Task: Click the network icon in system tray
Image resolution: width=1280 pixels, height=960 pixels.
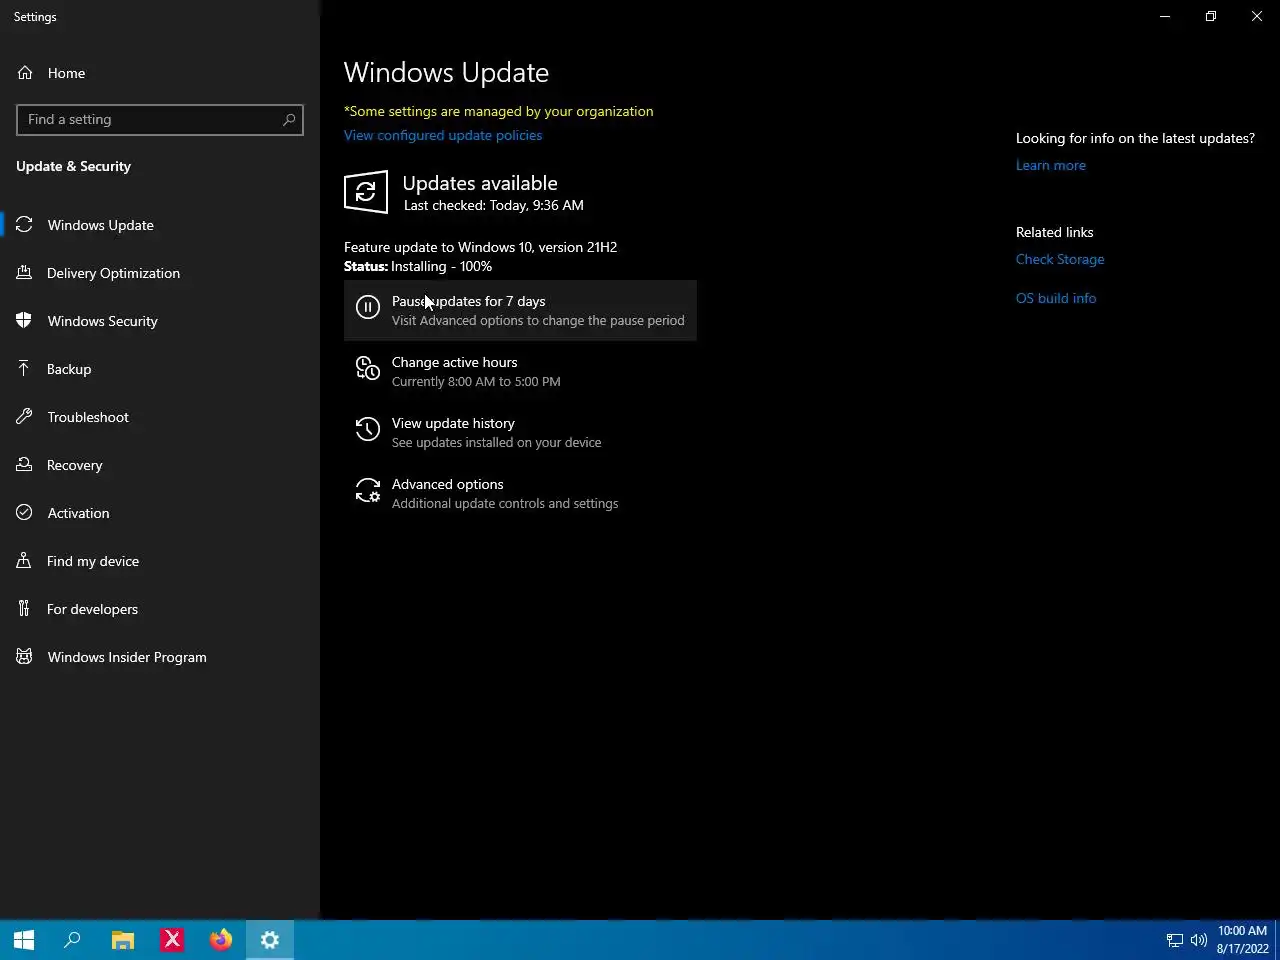Action: (1175, 940)
